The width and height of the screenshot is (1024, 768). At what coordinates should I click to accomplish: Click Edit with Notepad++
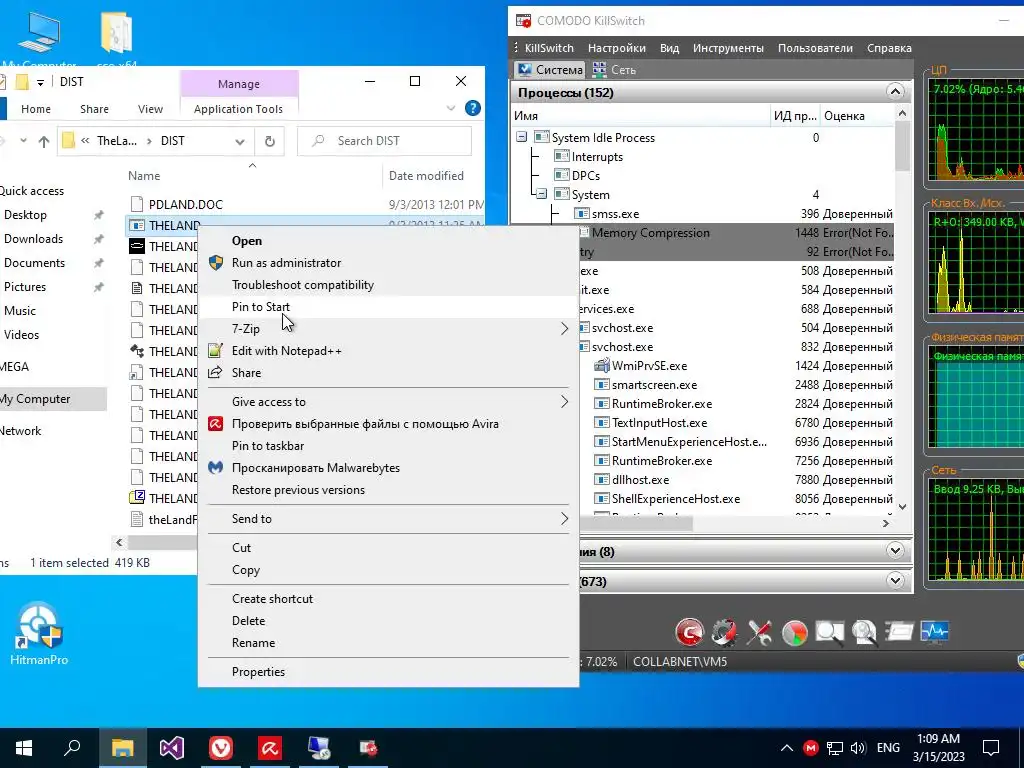[x=388, y=351]
